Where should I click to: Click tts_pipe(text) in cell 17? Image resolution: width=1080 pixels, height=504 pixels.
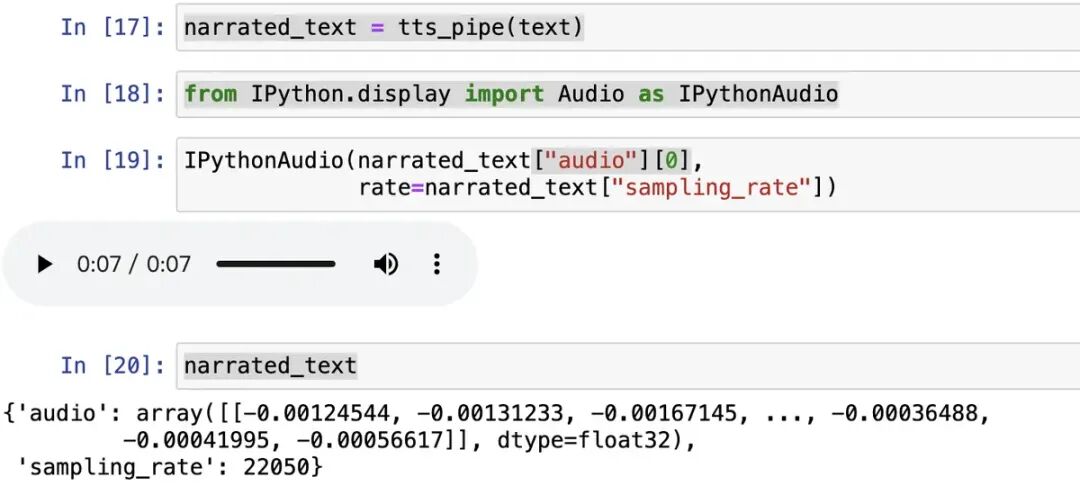tap(490, 28)
